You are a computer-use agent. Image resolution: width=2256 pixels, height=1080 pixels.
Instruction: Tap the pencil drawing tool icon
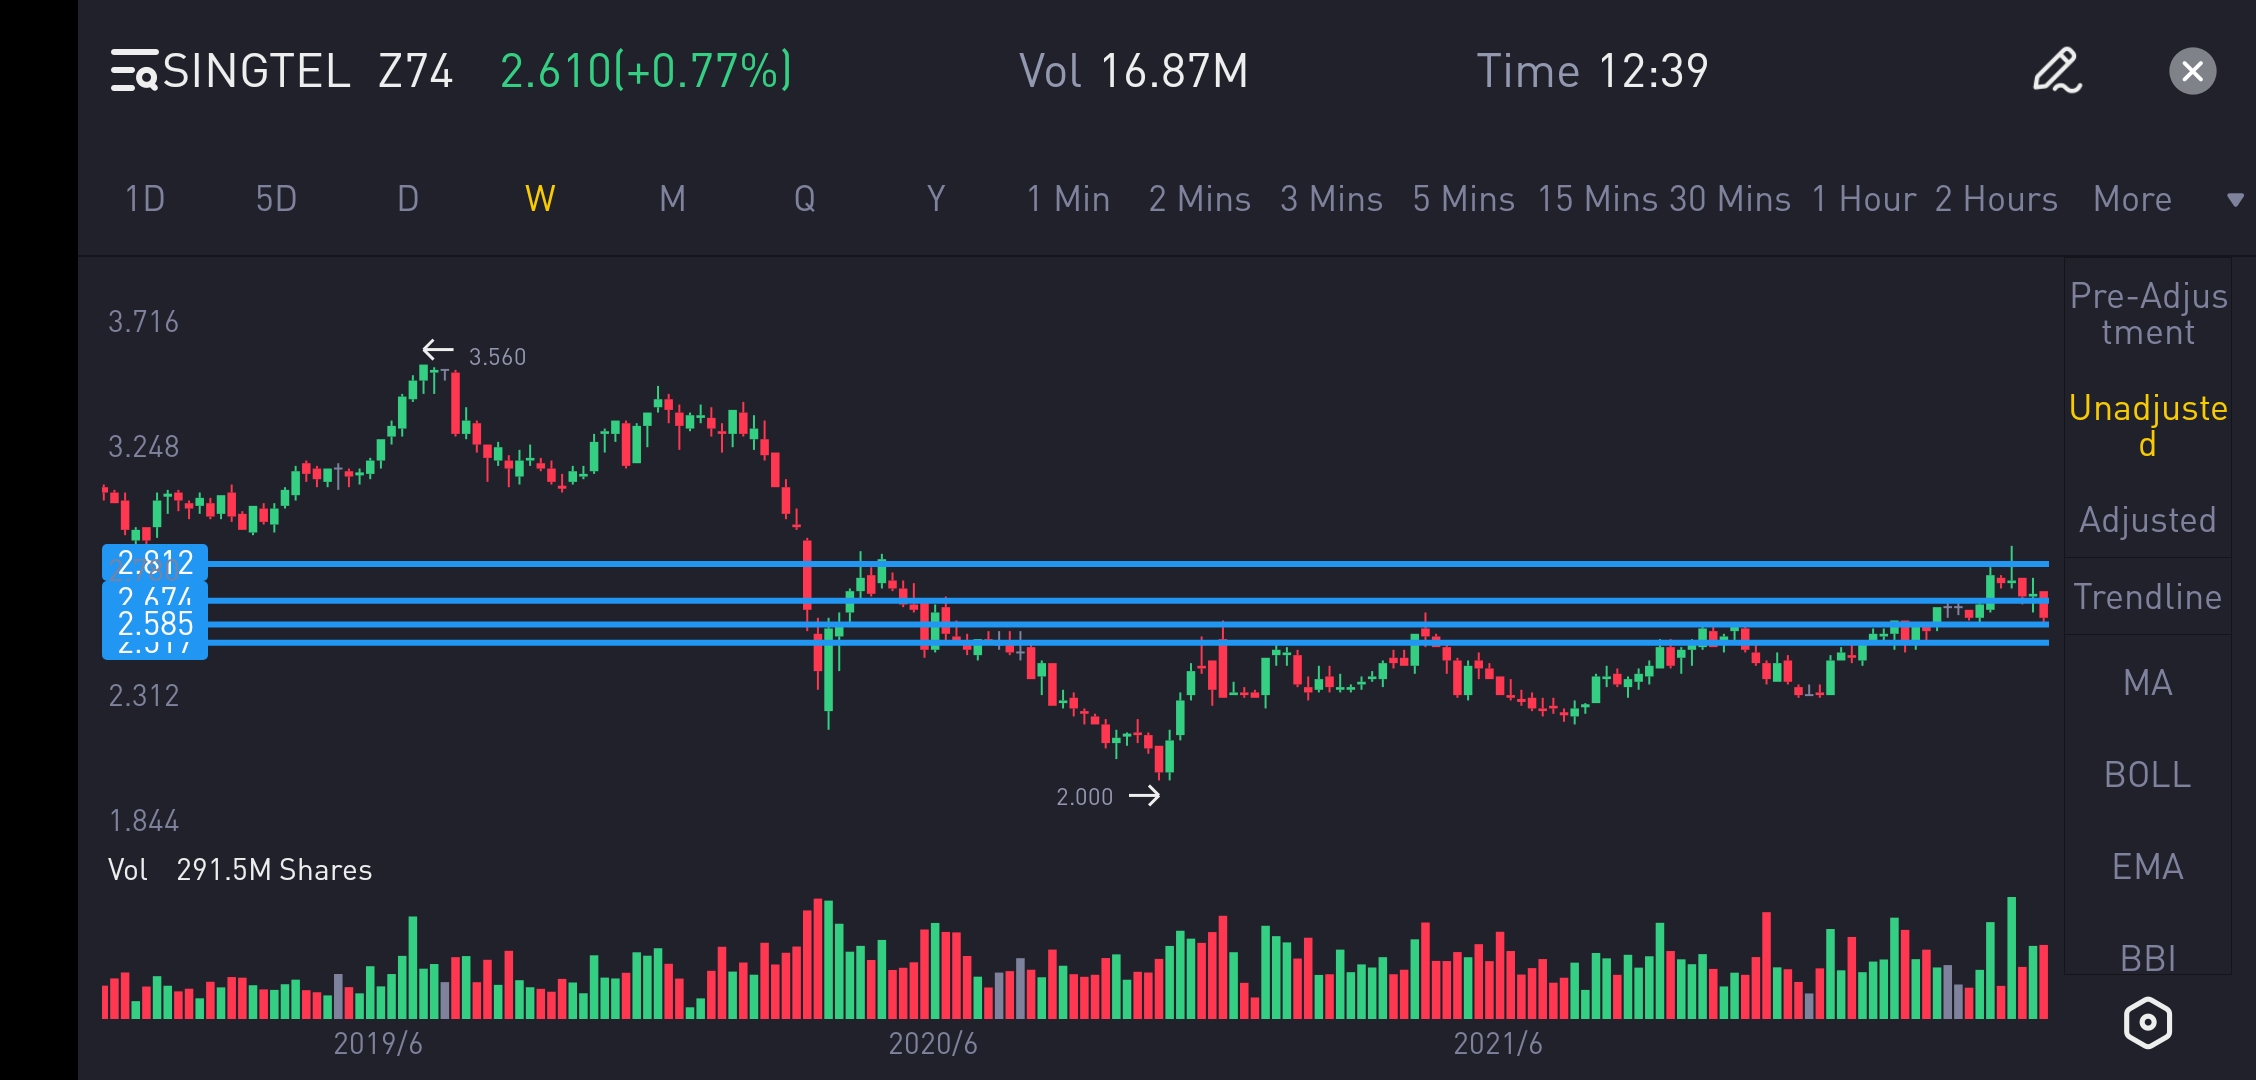point(2056,71)
